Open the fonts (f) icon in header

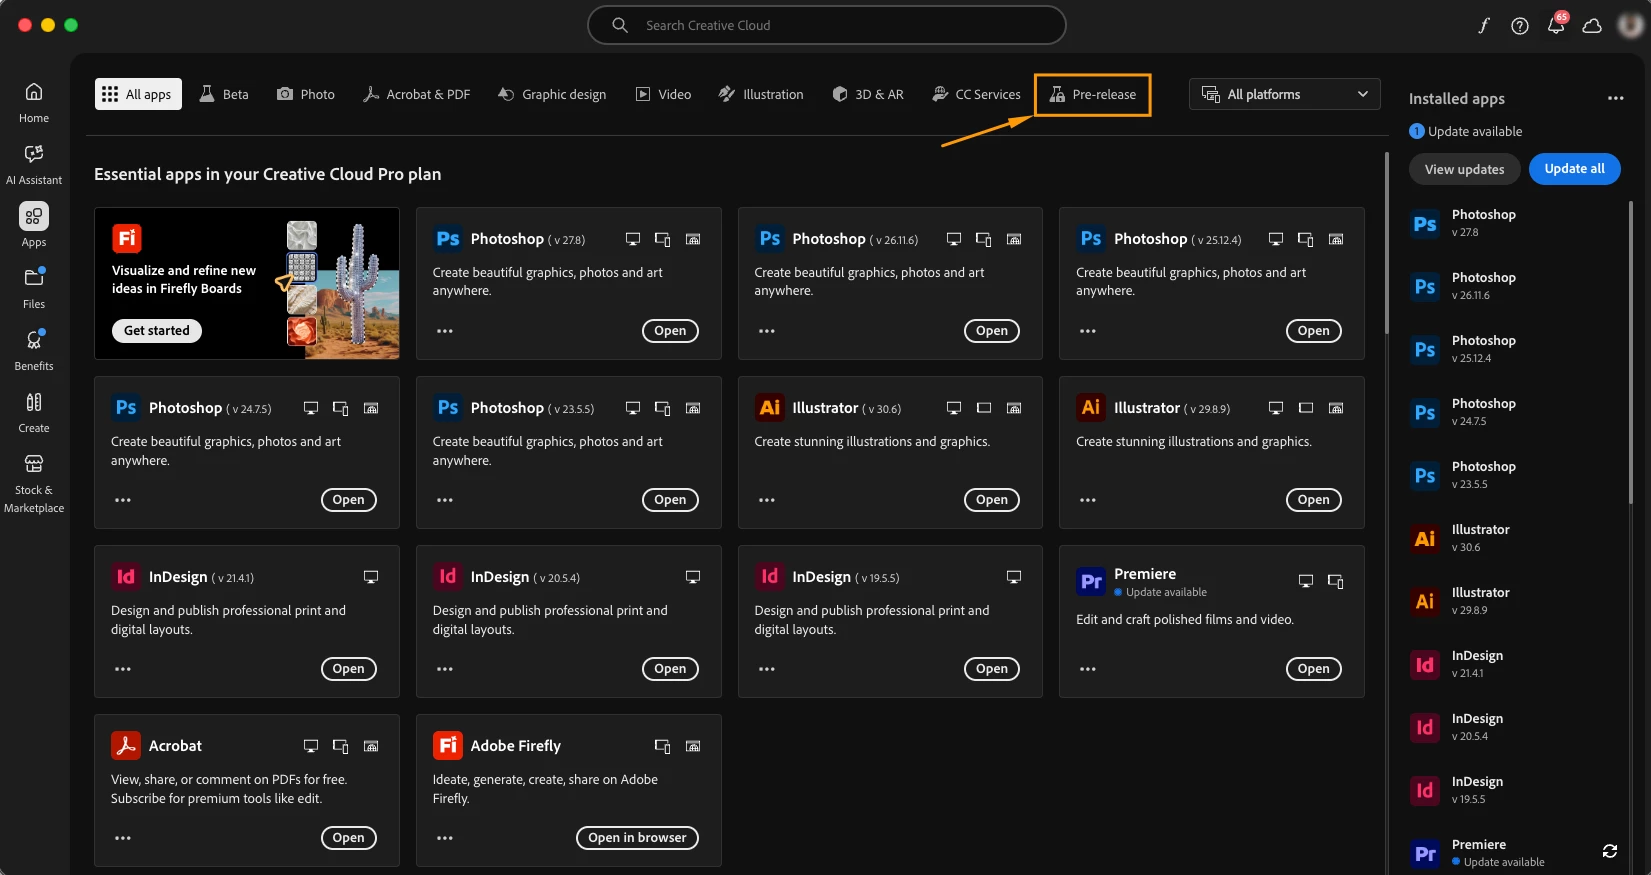click(1484, 26)
